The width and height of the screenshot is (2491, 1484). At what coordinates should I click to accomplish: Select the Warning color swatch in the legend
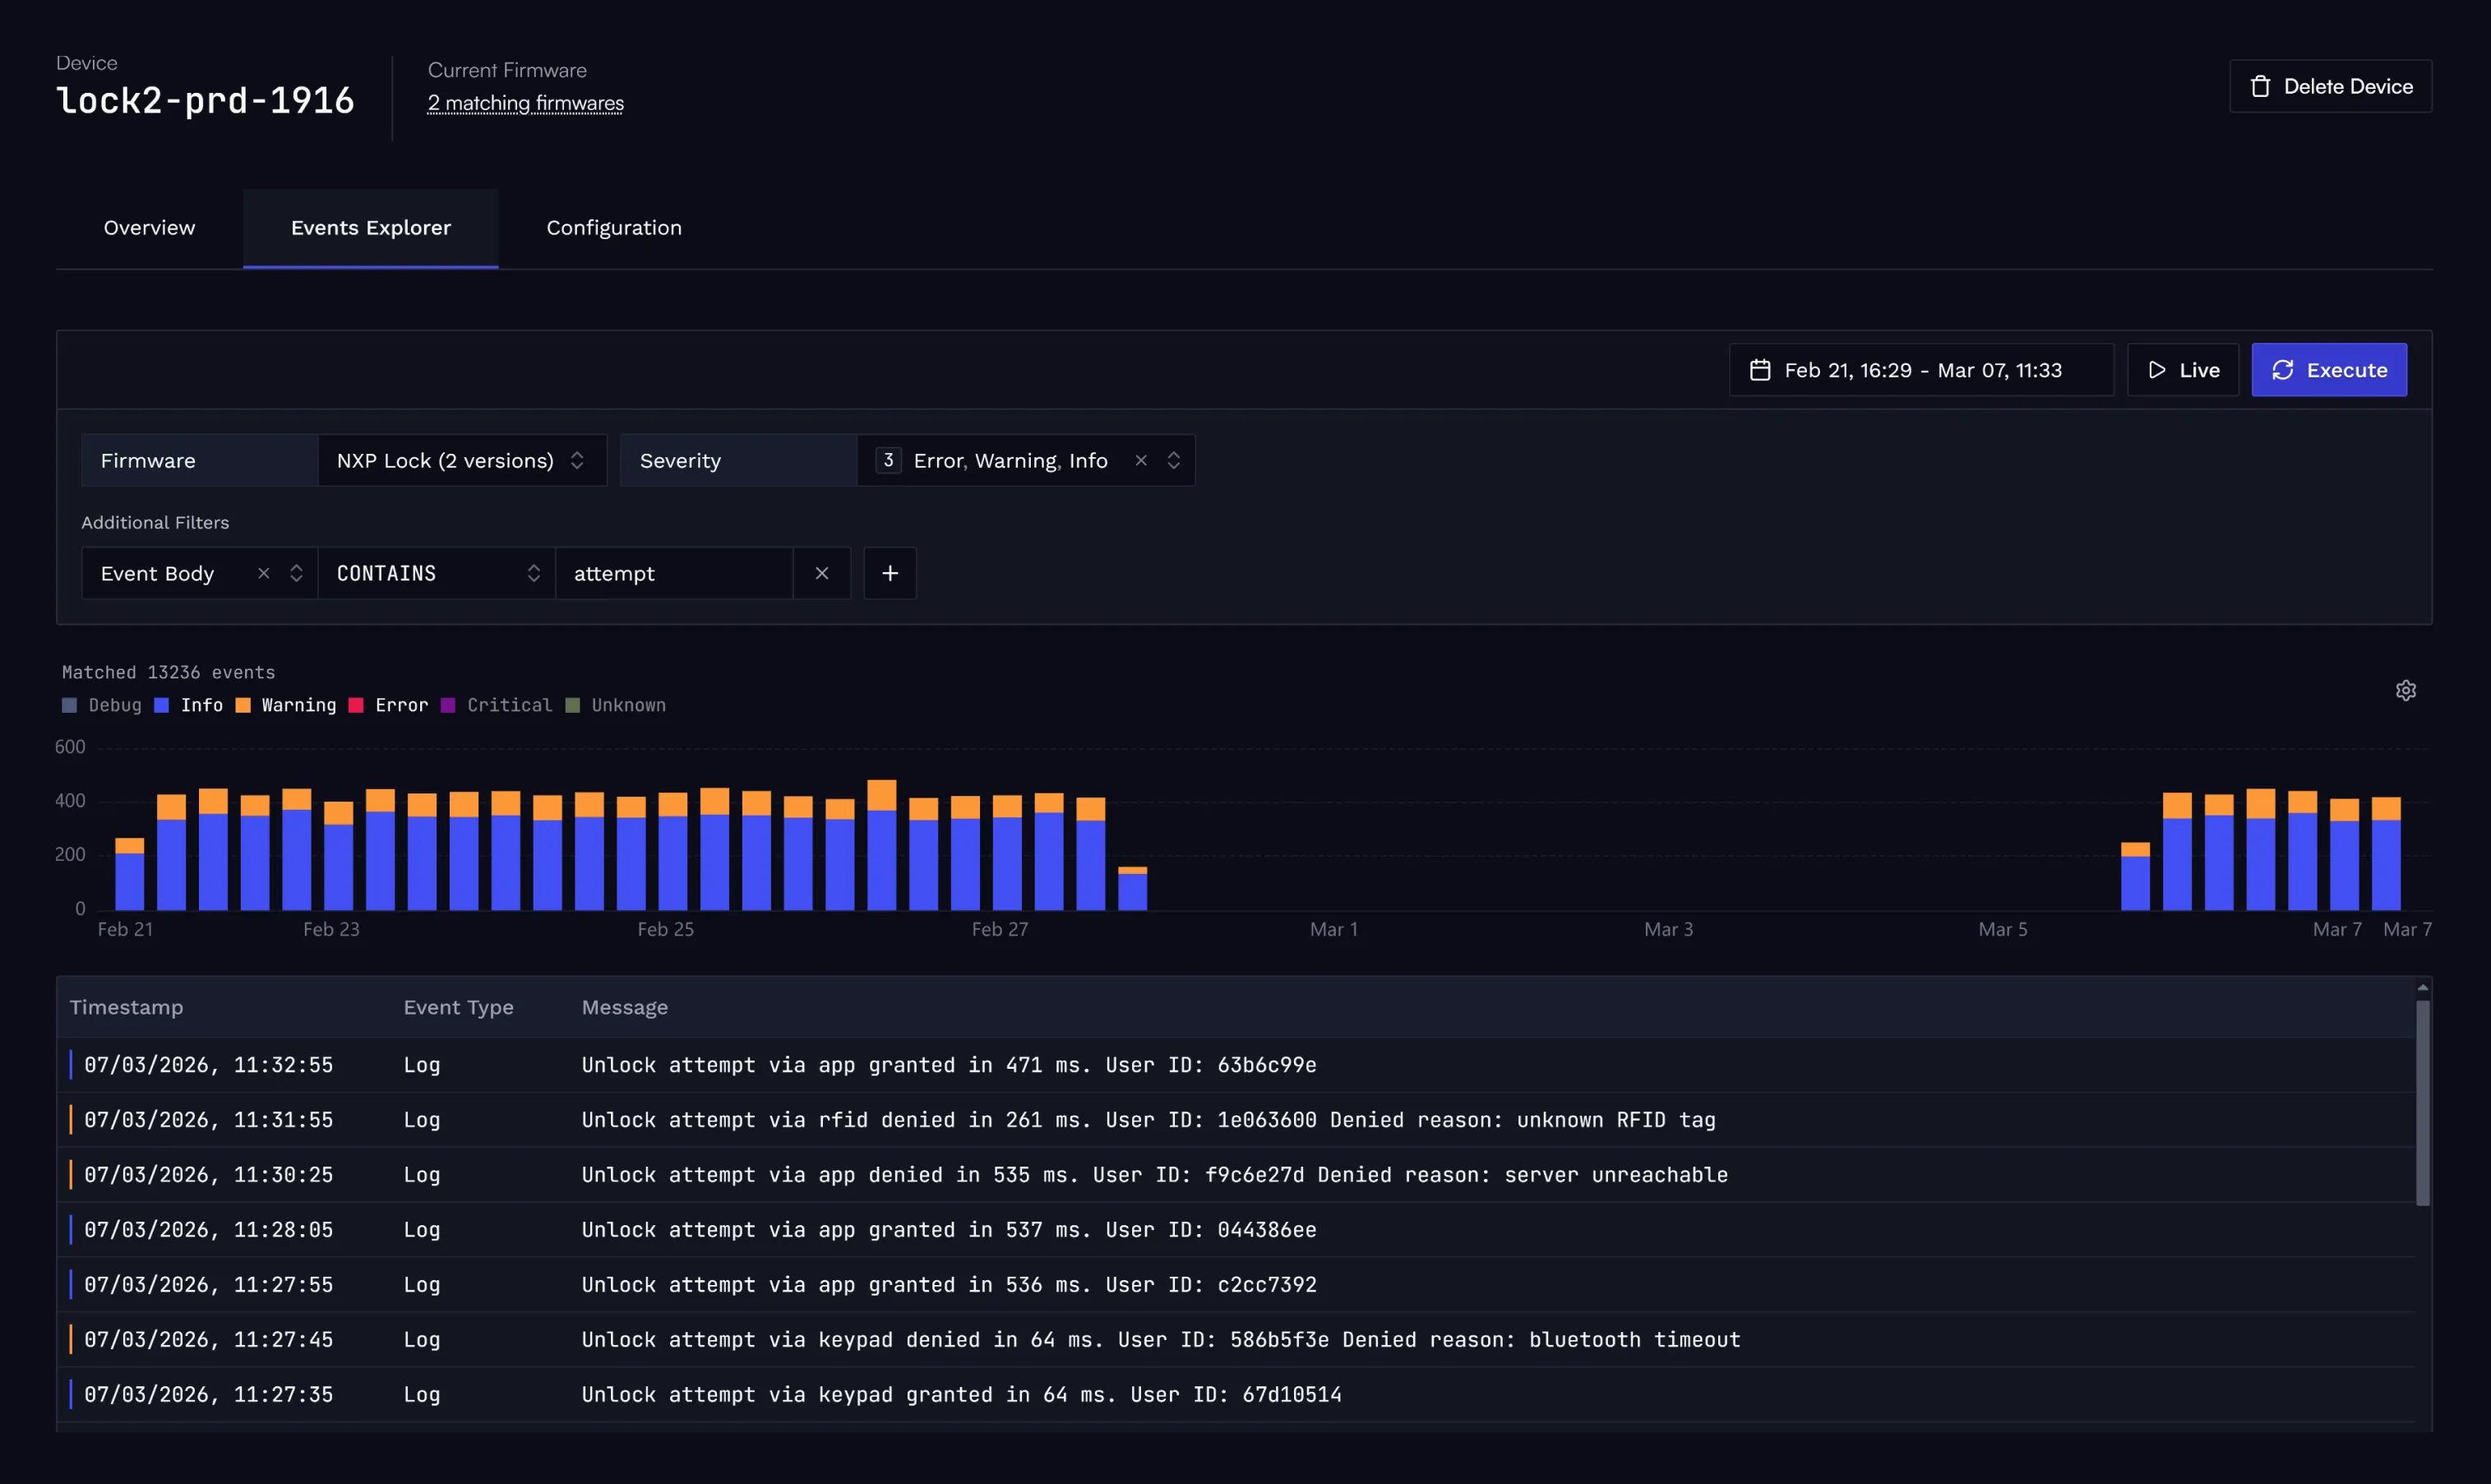pyautogui.click(x=243, y=705)
